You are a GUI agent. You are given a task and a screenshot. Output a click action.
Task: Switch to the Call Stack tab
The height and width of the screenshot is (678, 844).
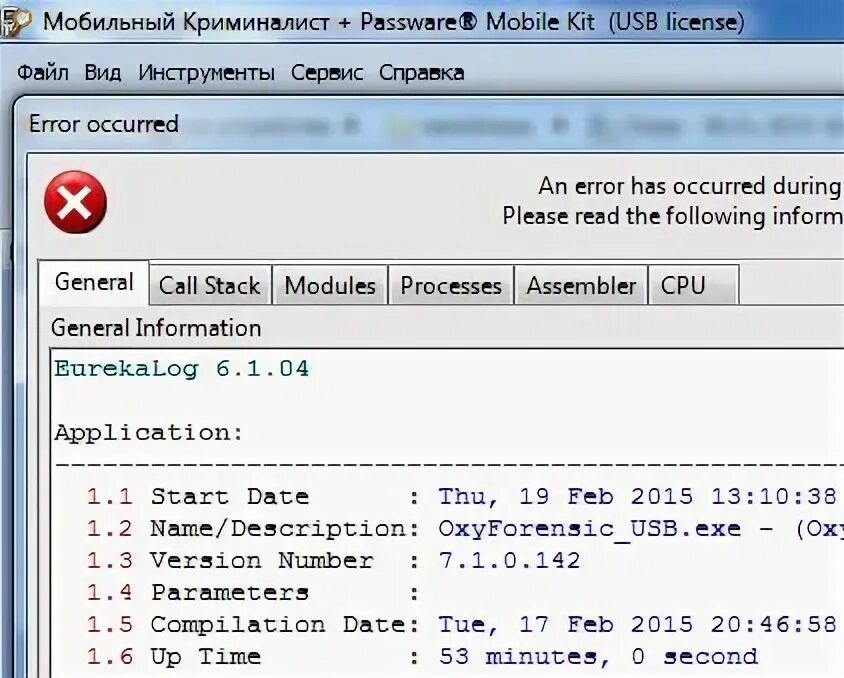coord(210,285)
